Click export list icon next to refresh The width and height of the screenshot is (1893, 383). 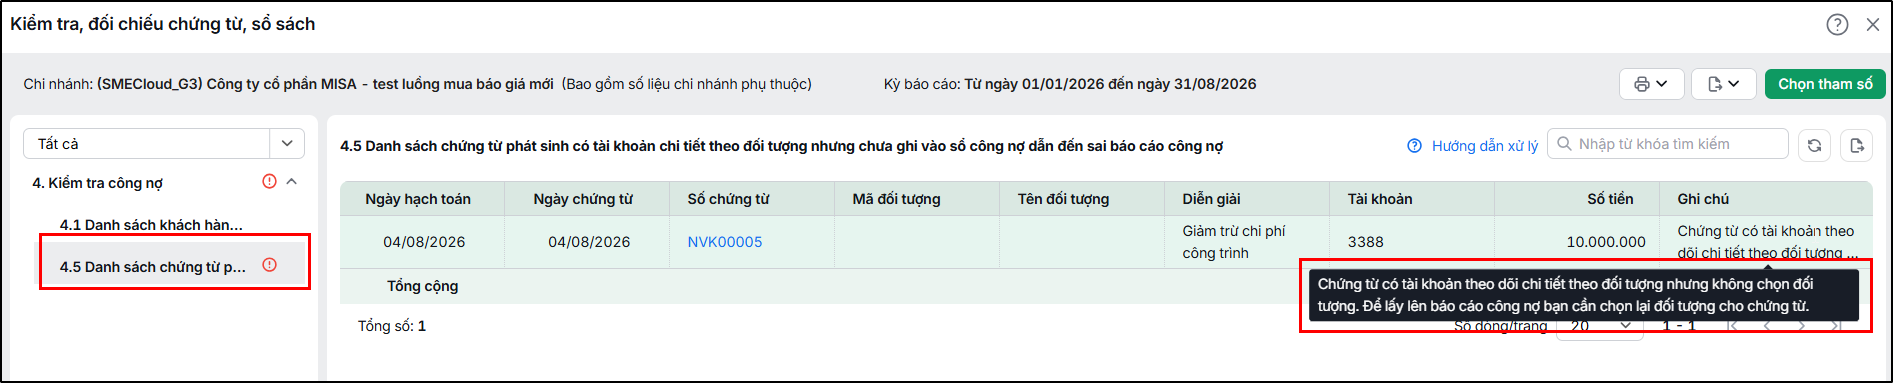pos(1857,146)
